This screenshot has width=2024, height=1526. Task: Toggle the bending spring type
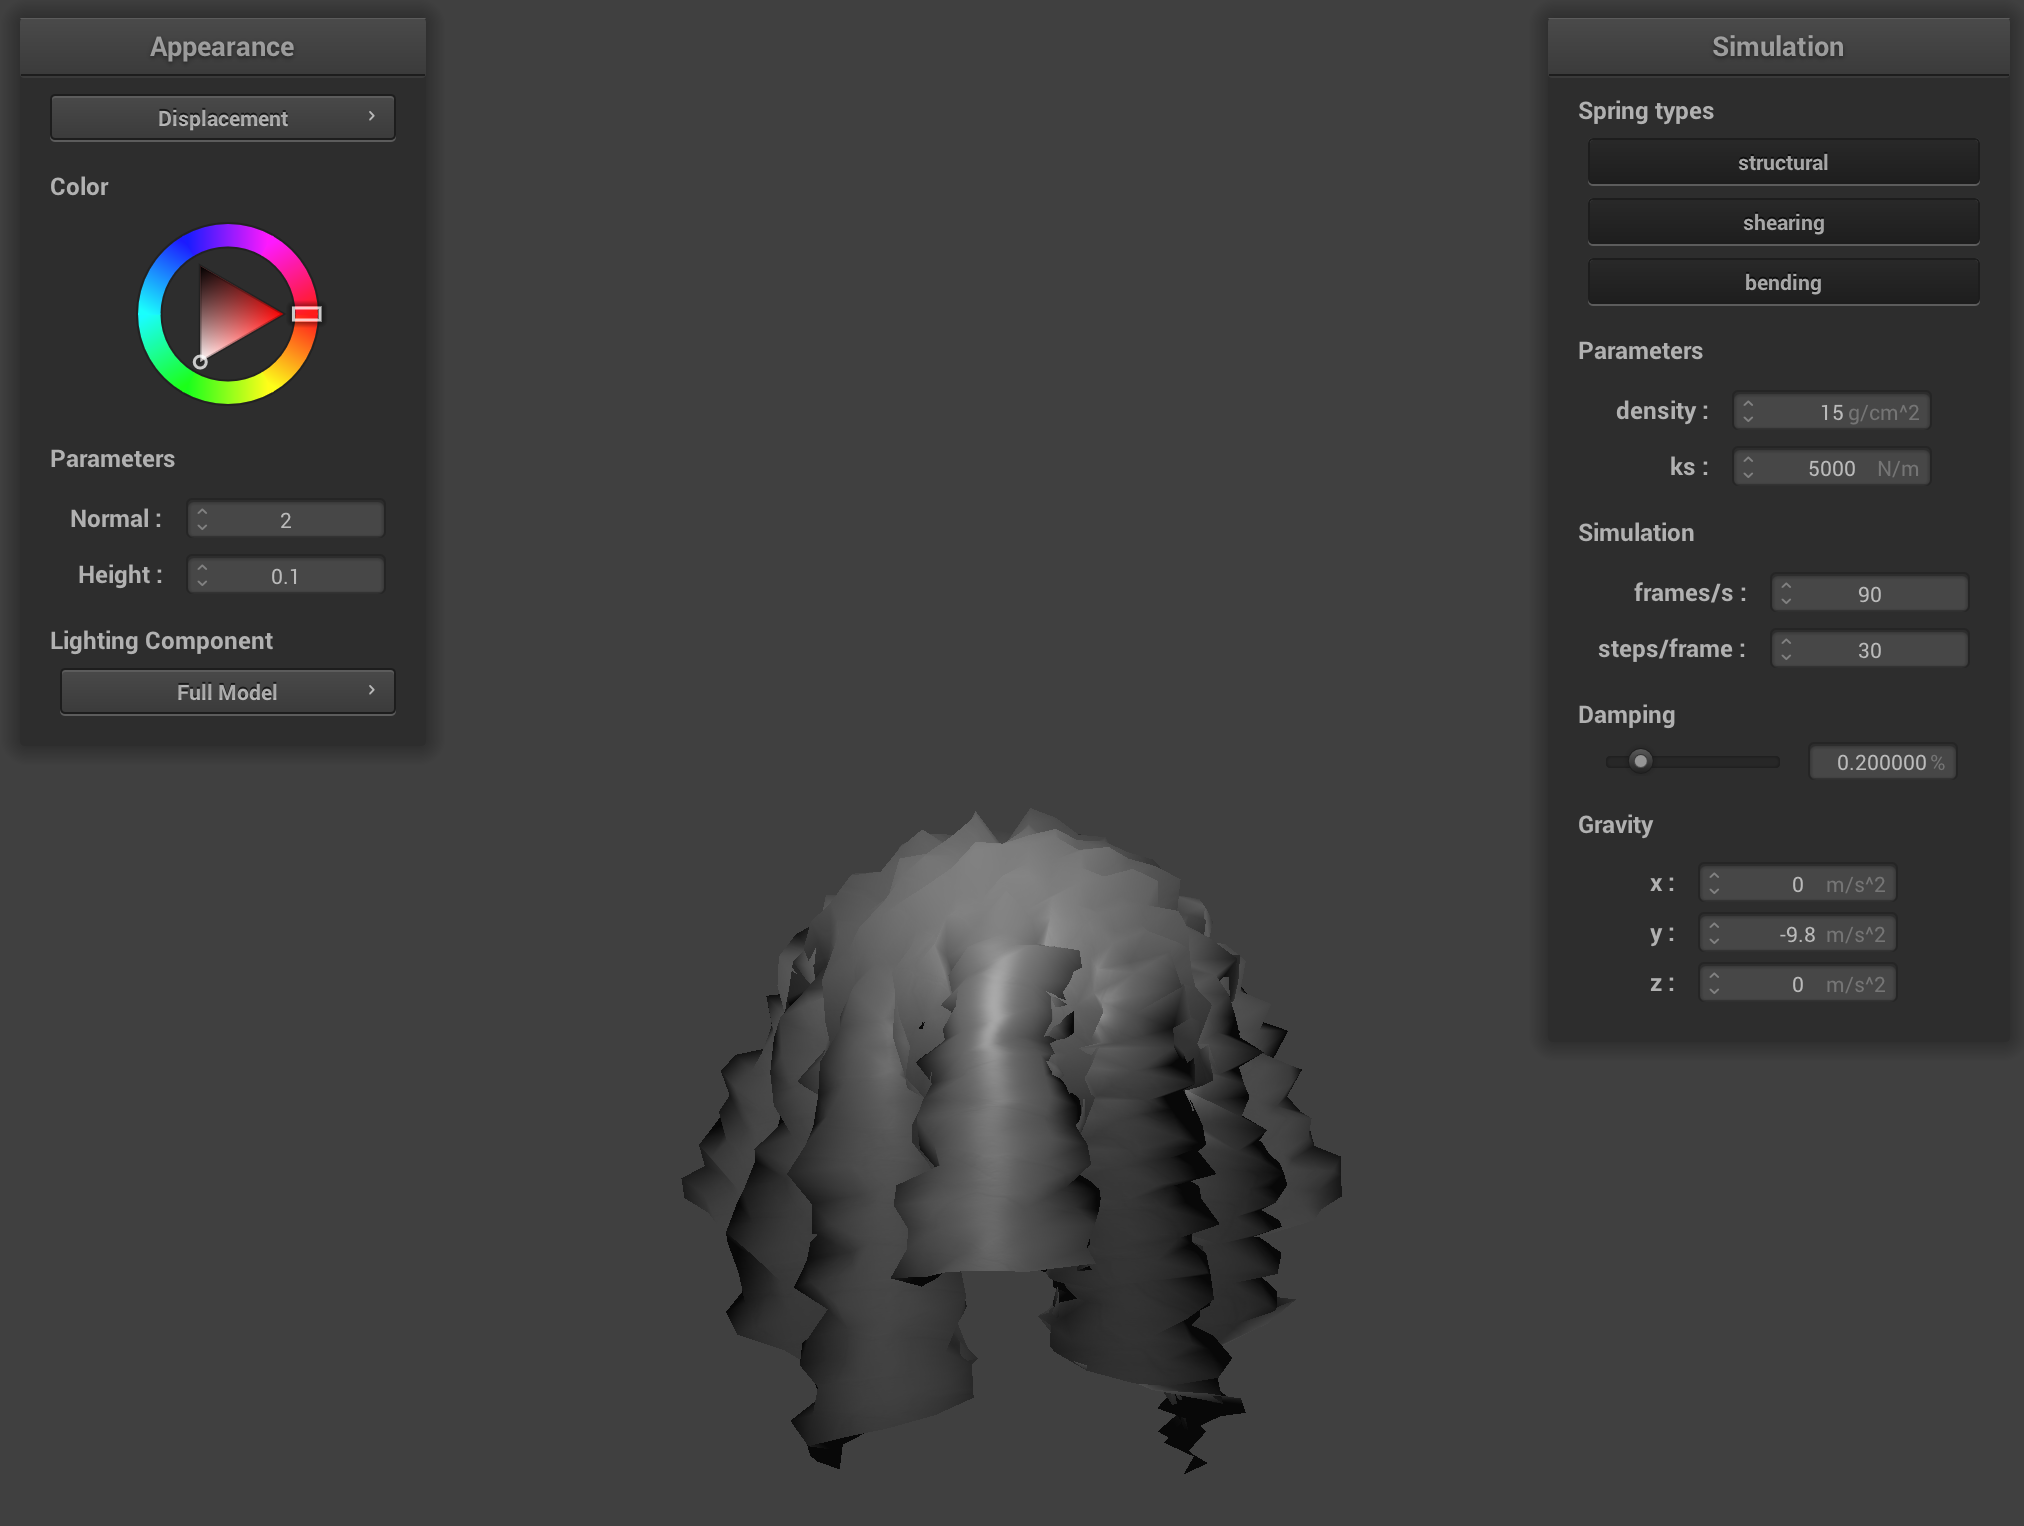click(1783, 282)
